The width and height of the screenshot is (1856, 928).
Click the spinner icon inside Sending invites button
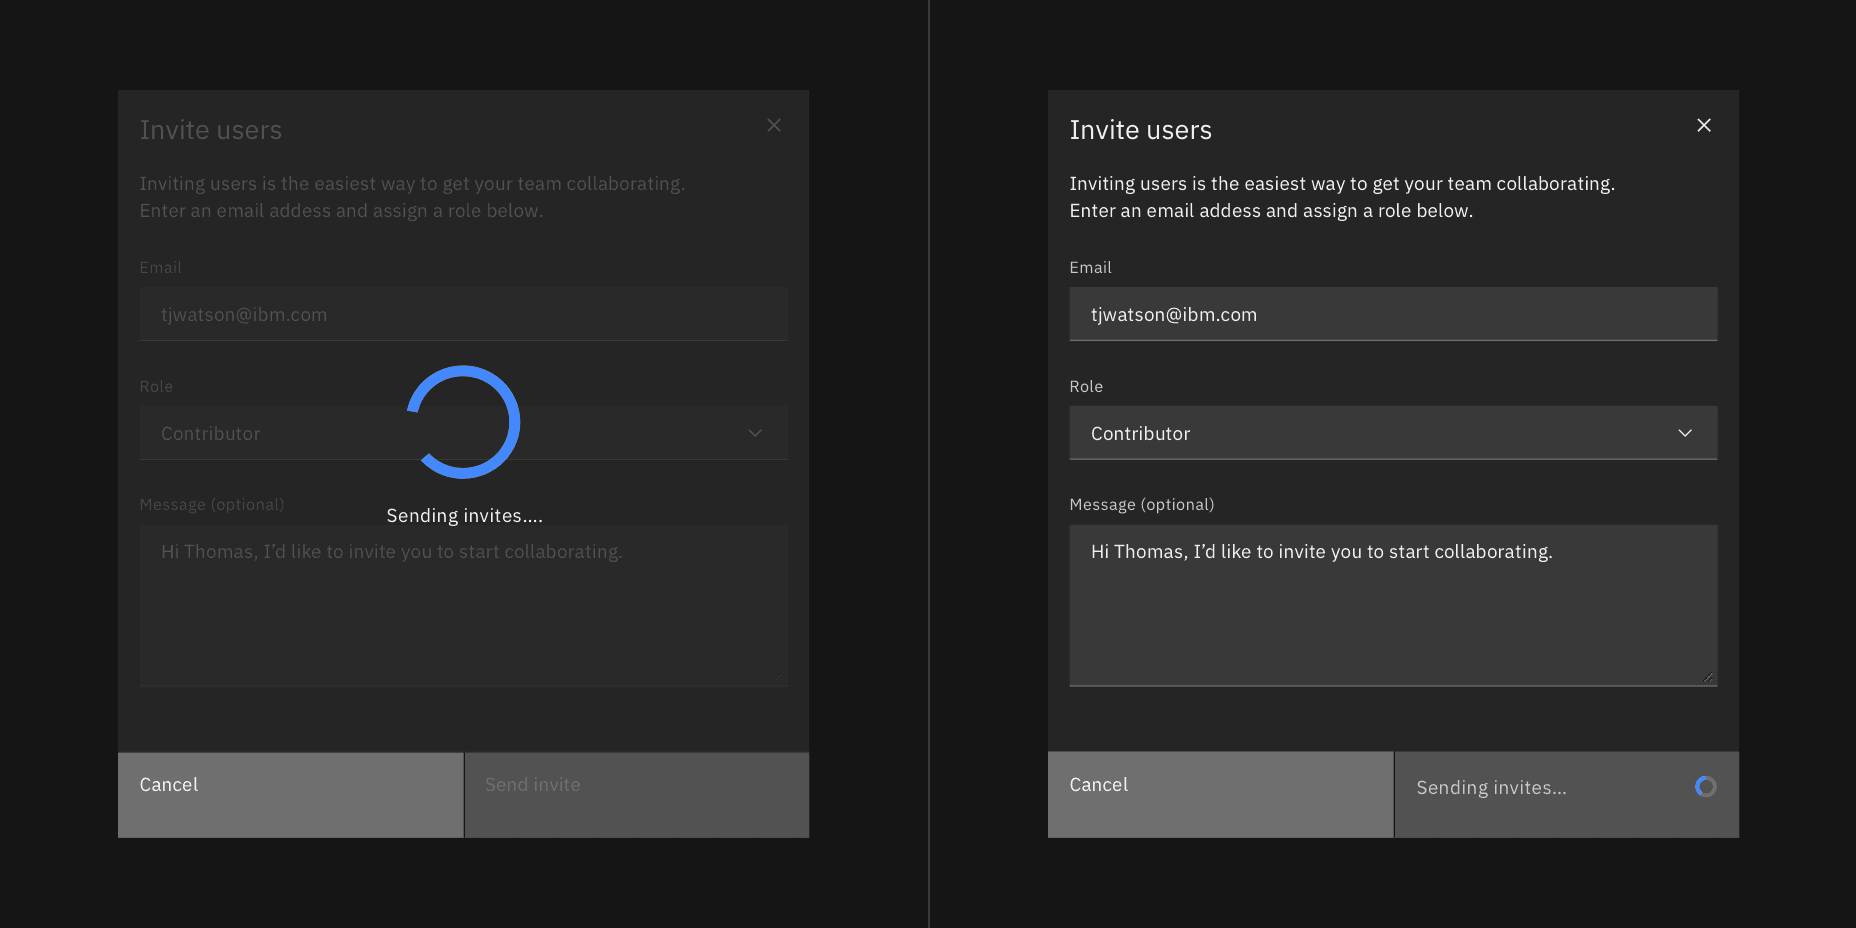1705,787
